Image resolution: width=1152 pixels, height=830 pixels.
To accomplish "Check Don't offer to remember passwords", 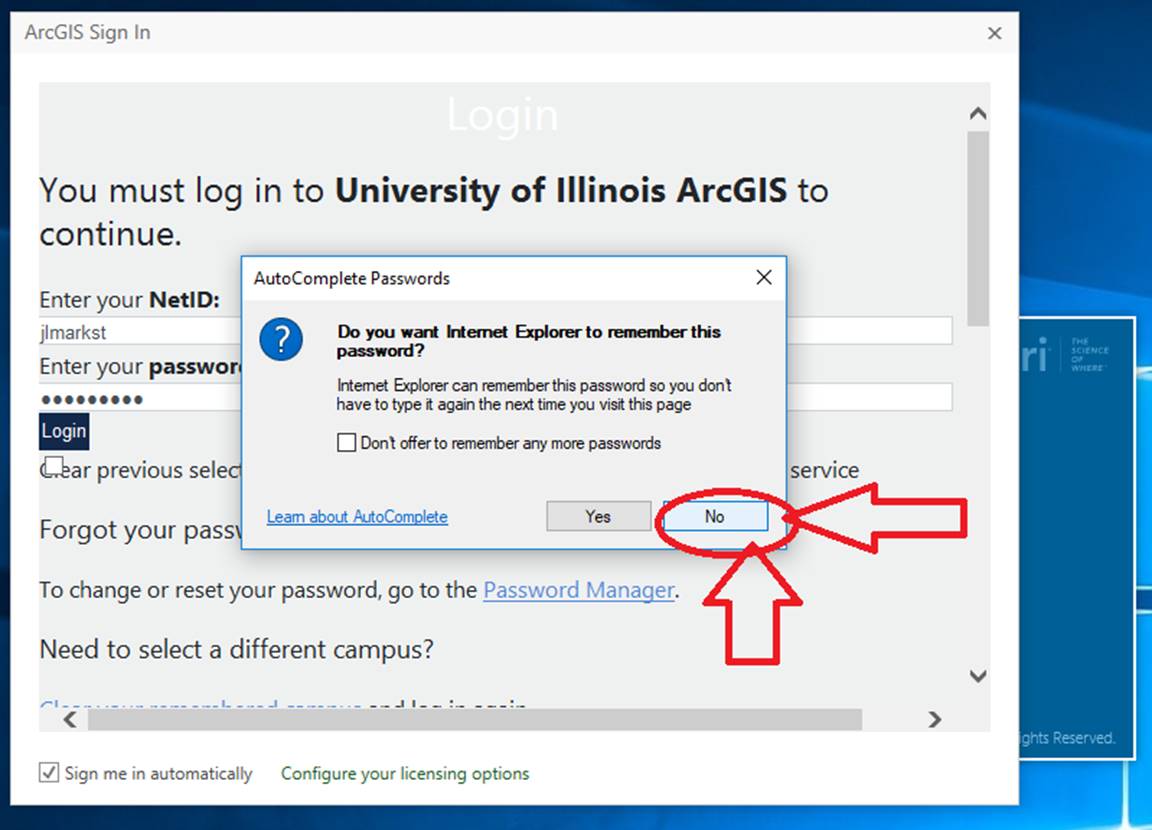I will (x=347, y=442).
